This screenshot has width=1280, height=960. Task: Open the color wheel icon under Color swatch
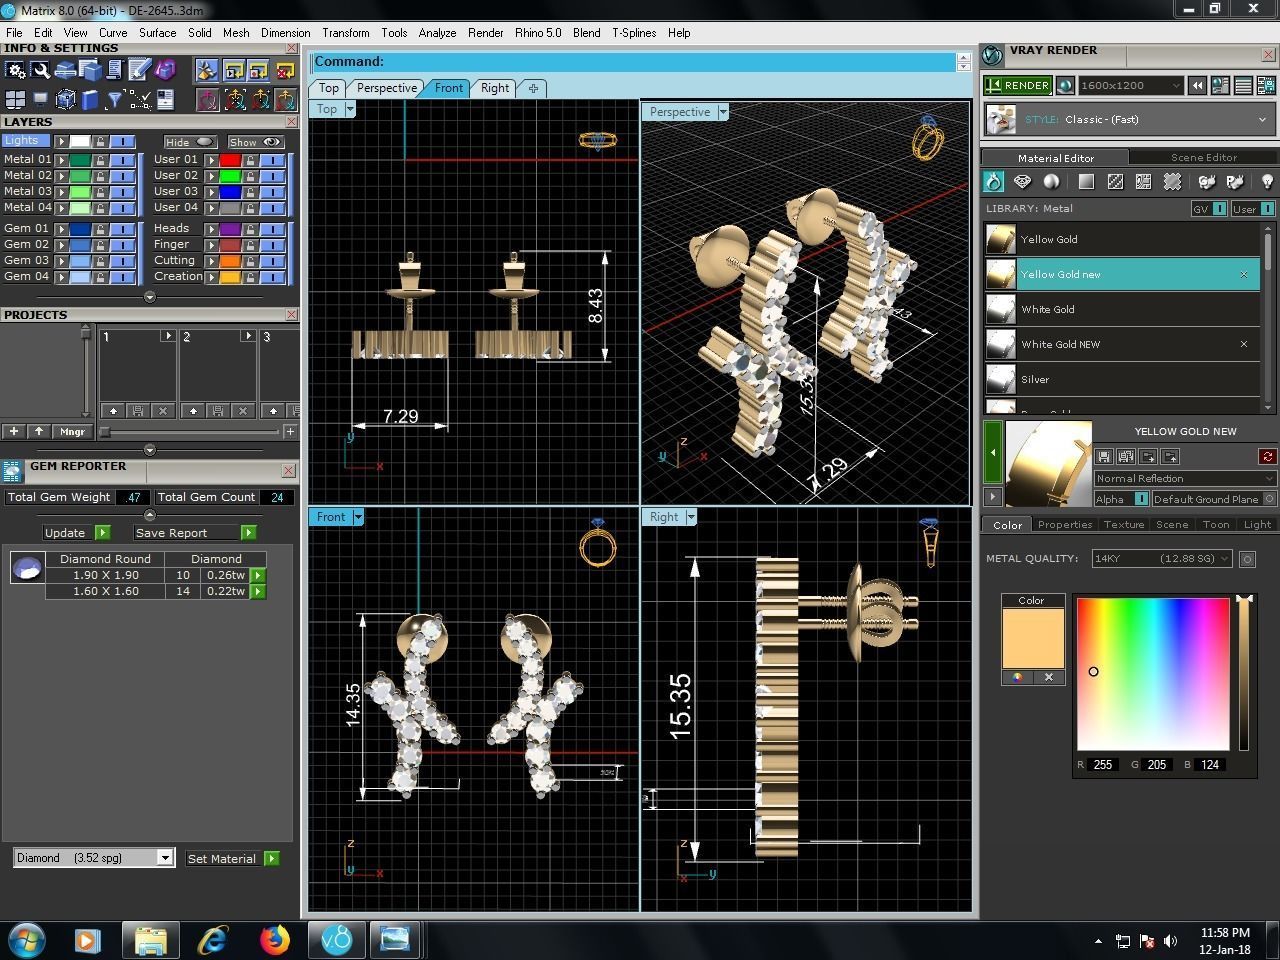tap(1017, 677)
